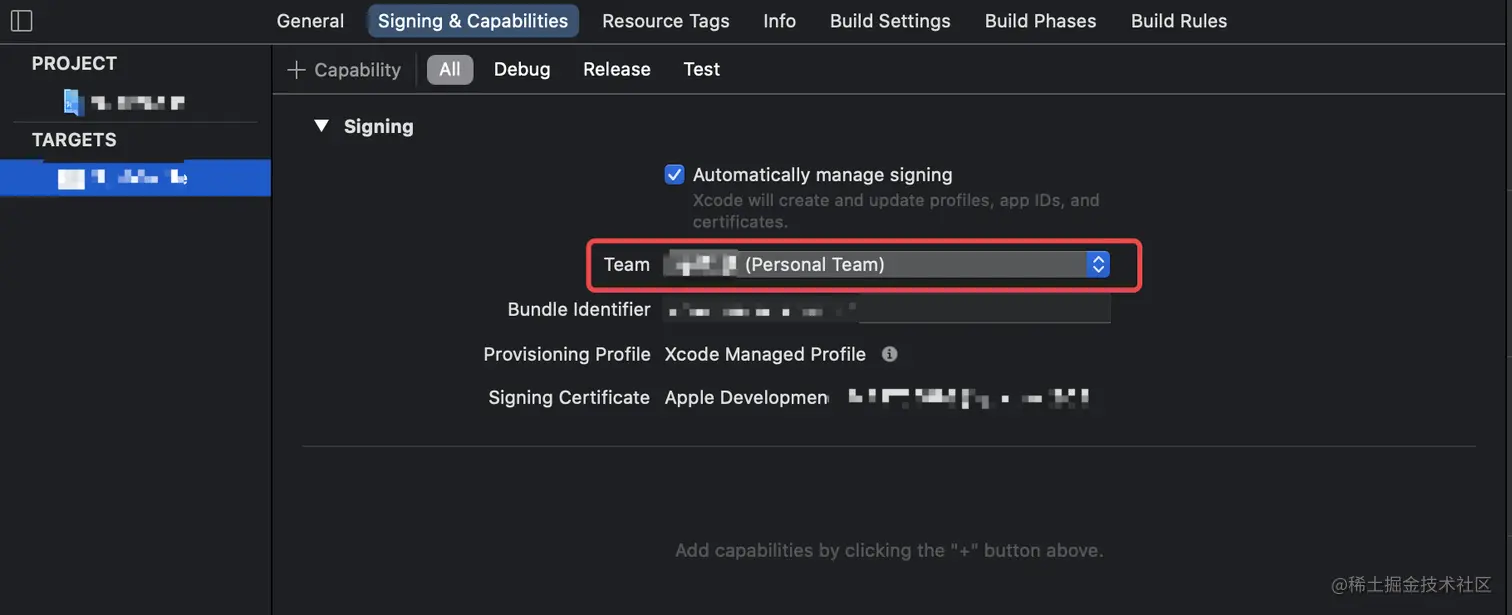Screen dimensions: 1512x615
Task: Switch to Build Phases tab
Action: [1040, 21]
